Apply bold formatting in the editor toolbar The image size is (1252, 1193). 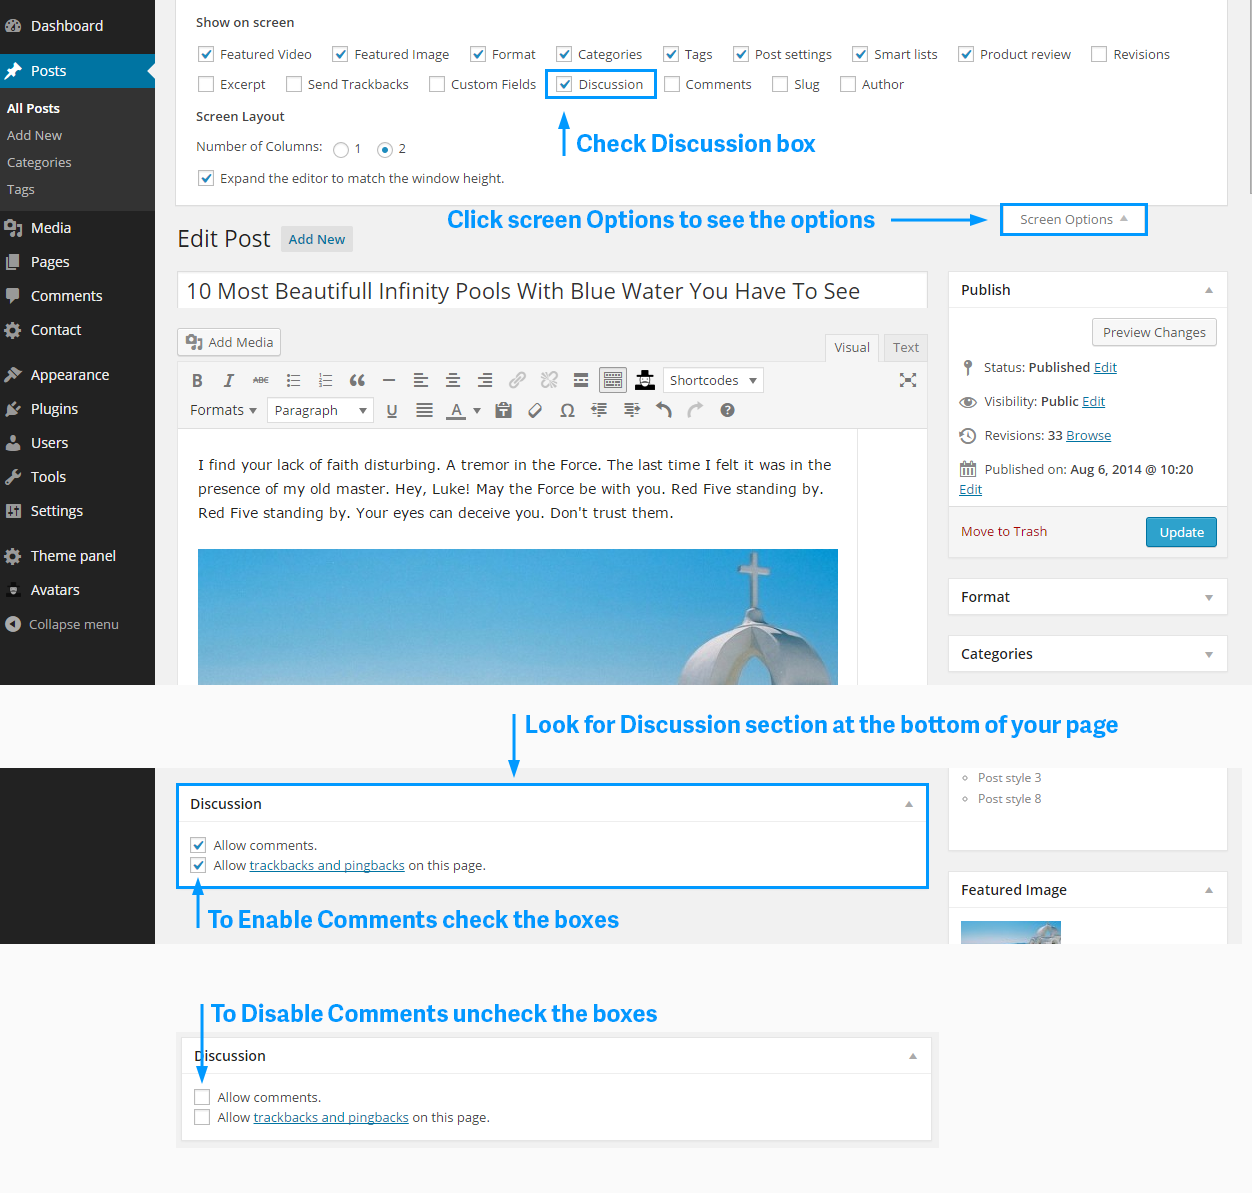197,380
